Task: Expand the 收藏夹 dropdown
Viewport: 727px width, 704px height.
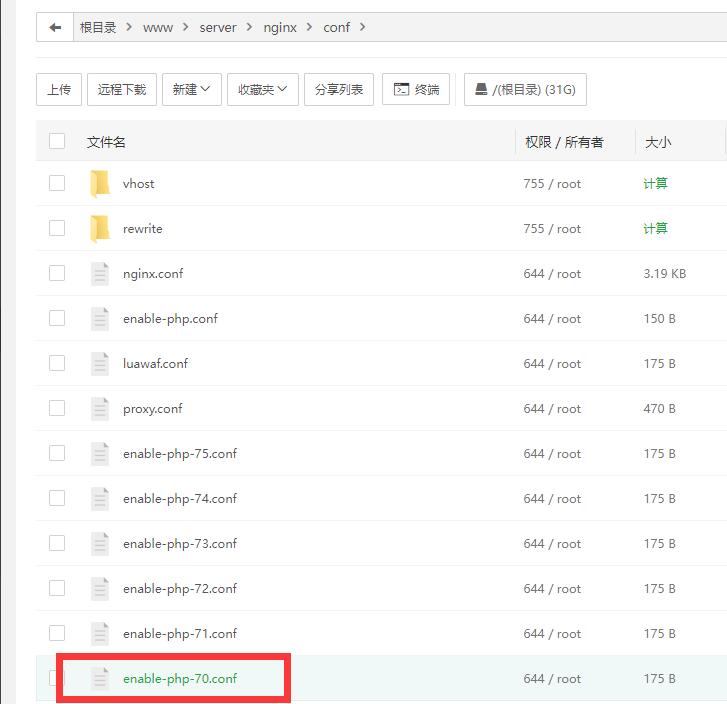Action: (262, 89)
